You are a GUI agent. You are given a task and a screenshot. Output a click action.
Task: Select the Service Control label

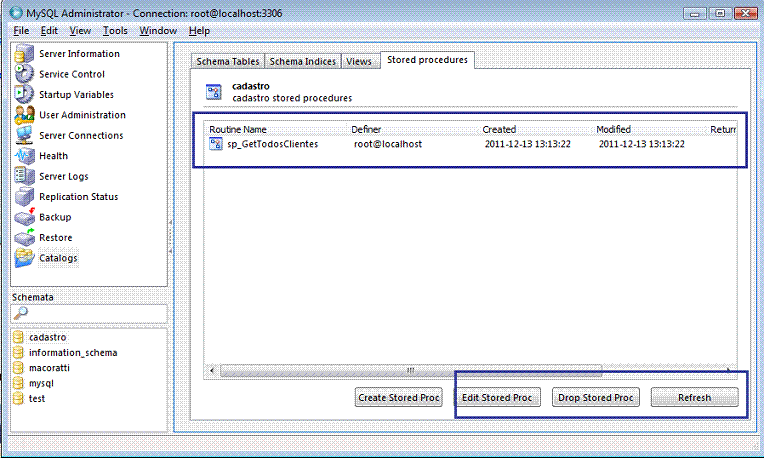(x=72, y=74)
